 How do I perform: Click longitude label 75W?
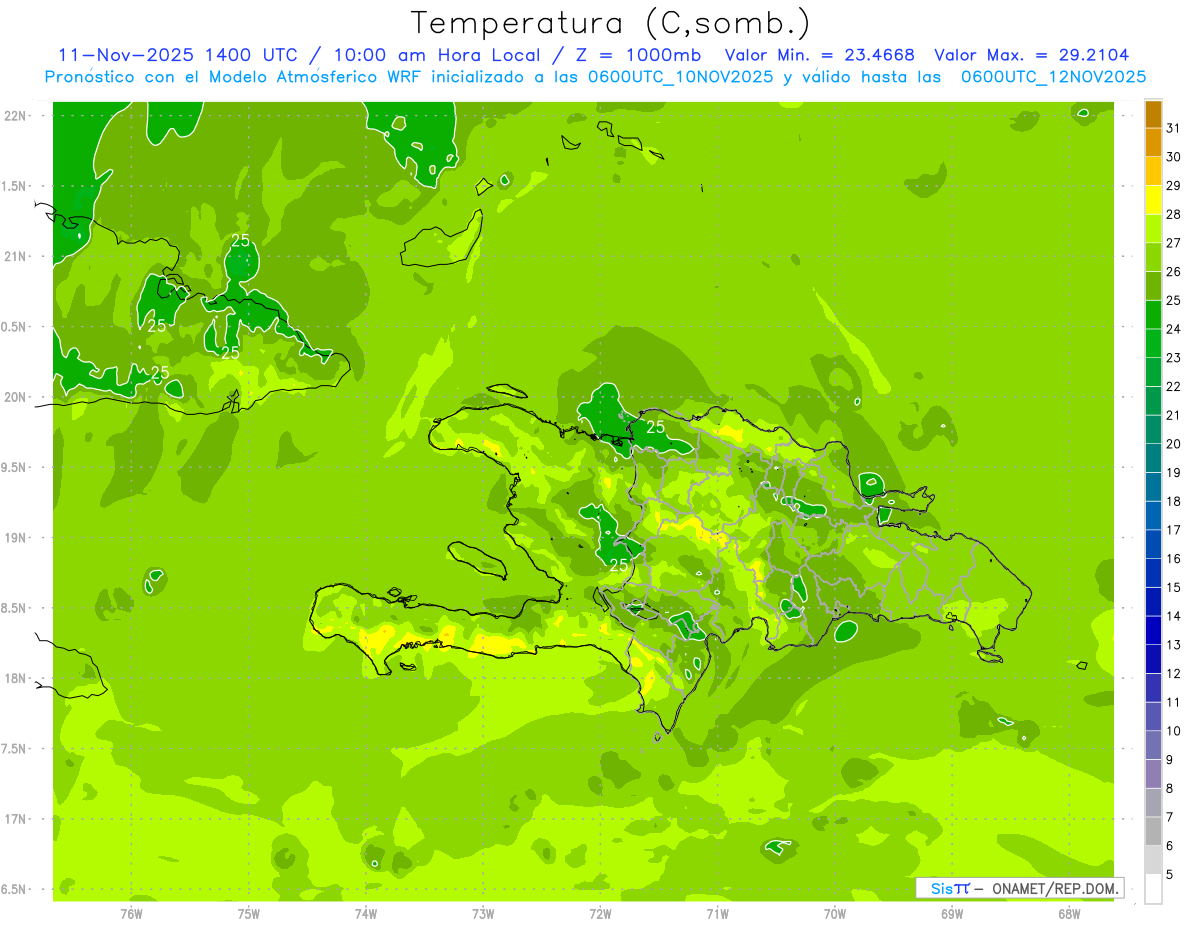click(x=248, y=914)
